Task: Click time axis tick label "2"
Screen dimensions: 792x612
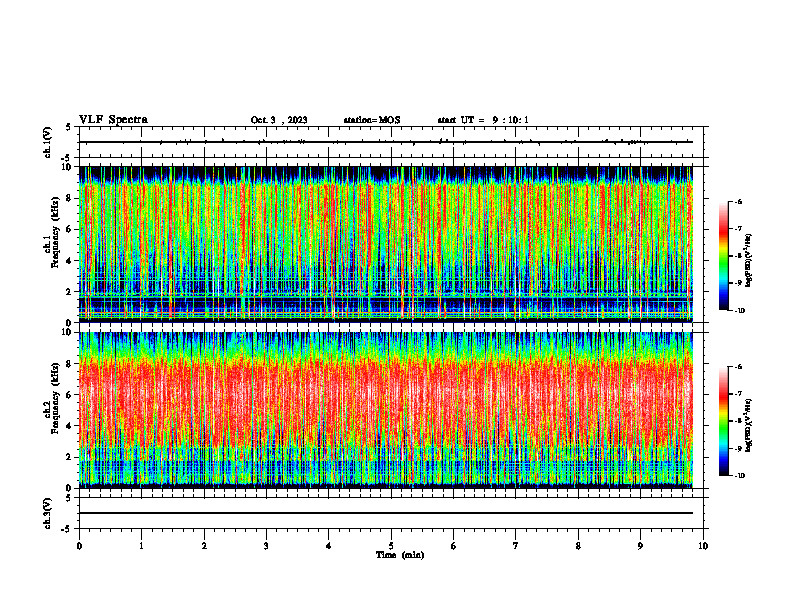Action: [204, 546]
